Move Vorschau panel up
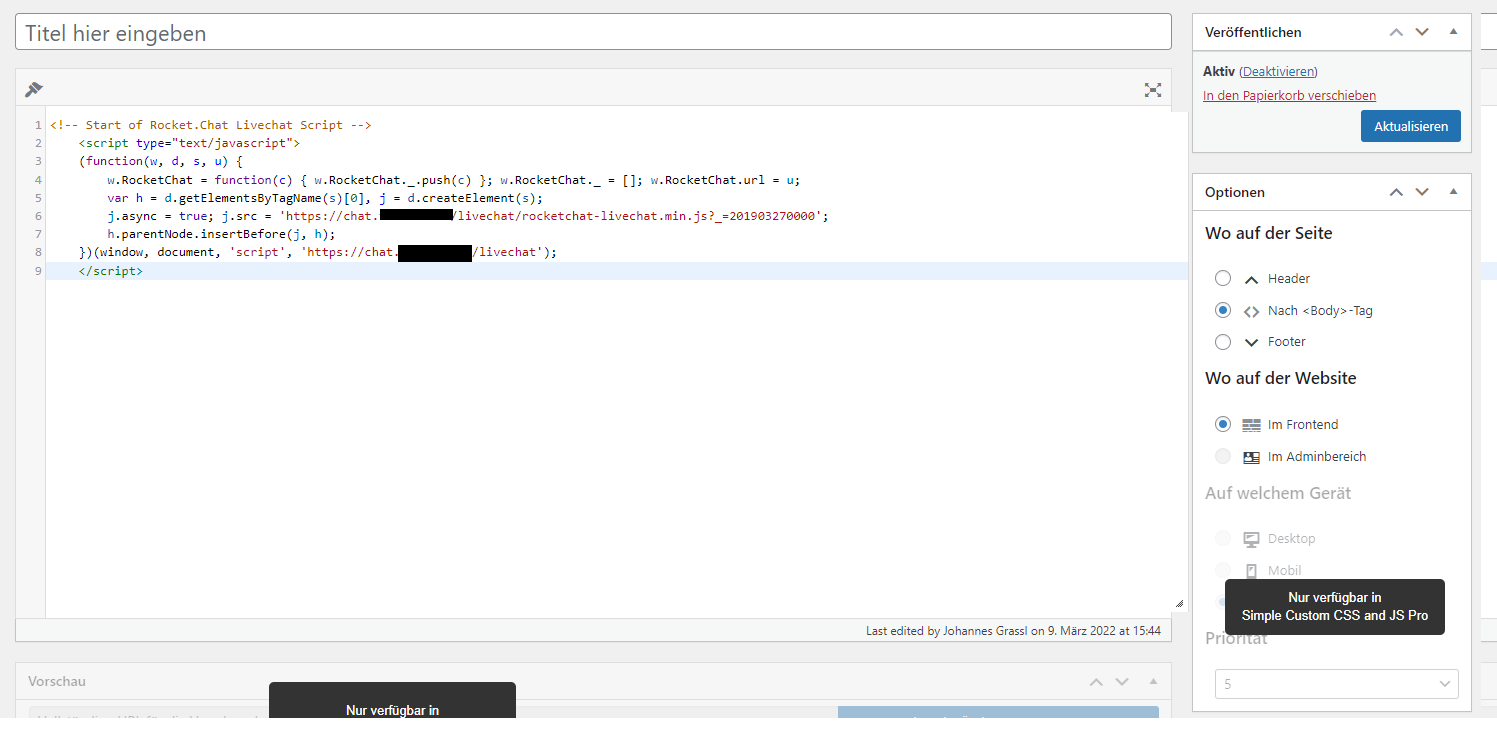1497x731 pixels. click(1096, 682)
